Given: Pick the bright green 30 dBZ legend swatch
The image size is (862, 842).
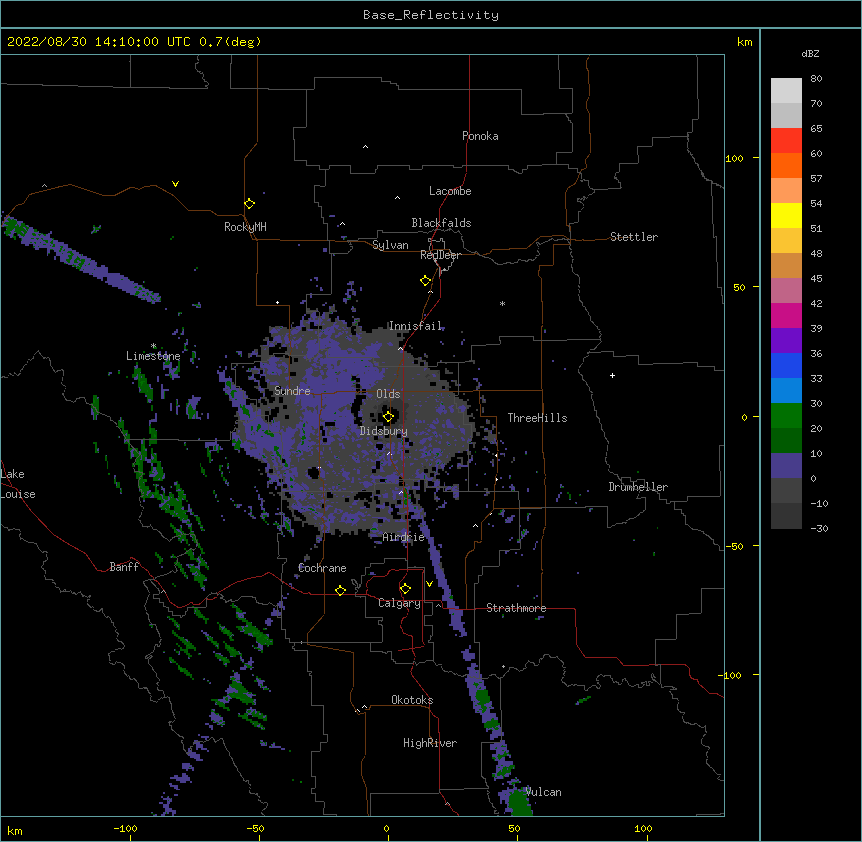Looking at the screenshot, I should [786, 416].
